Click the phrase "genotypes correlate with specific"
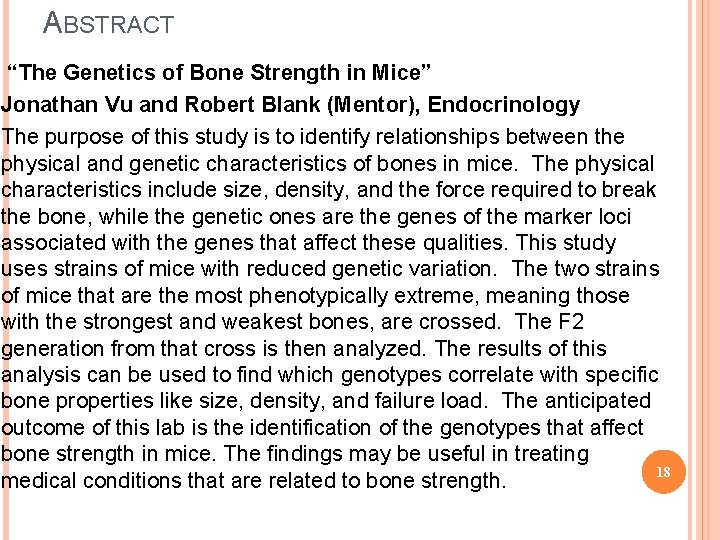720x540 pixels. (x=499, y=375)
